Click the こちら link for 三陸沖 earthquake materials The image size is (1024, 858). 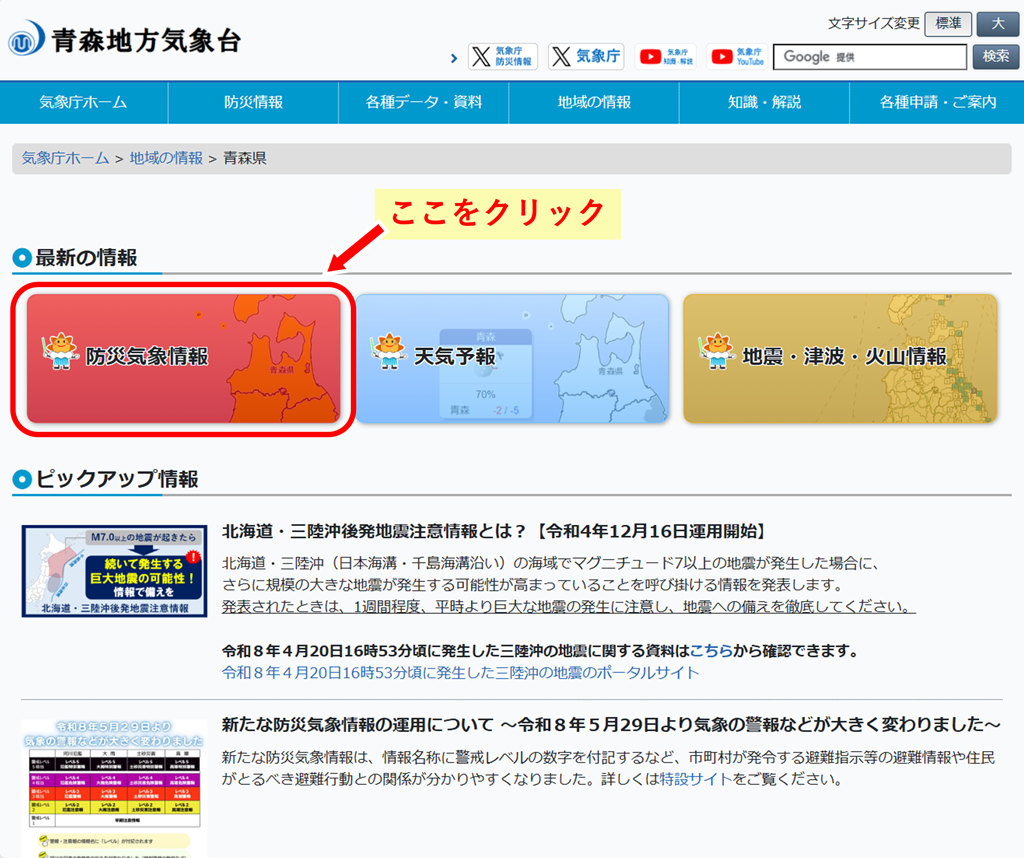pos(711,651)
